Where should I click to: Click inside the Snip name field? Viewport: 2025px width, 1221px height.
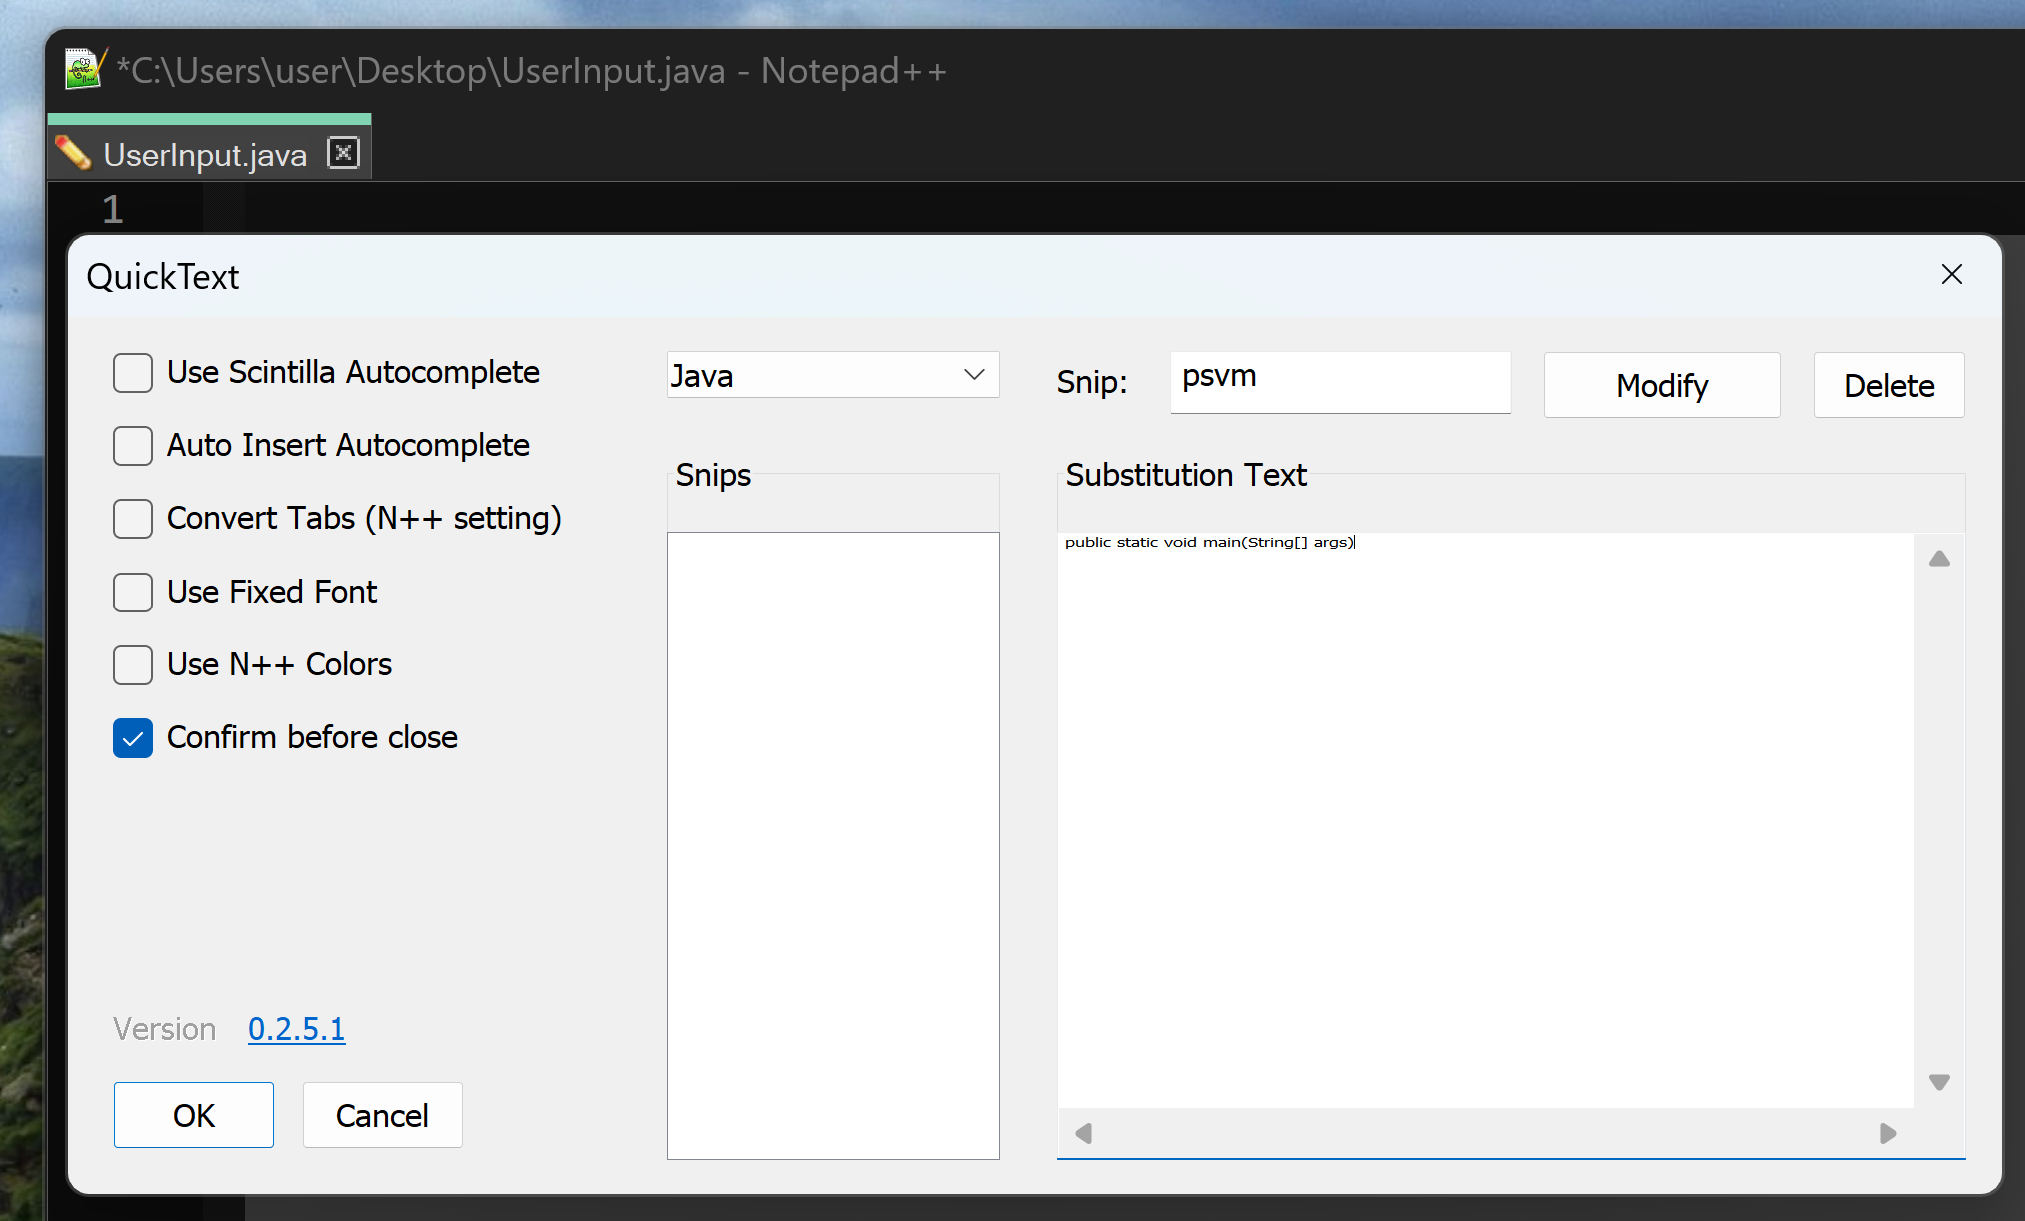1339,381
